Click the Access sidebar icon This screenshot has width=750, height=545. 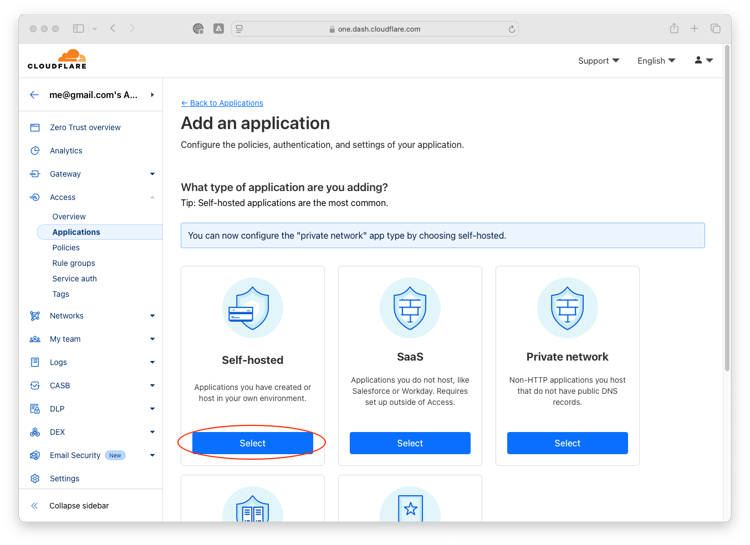[x=35, y=197]
